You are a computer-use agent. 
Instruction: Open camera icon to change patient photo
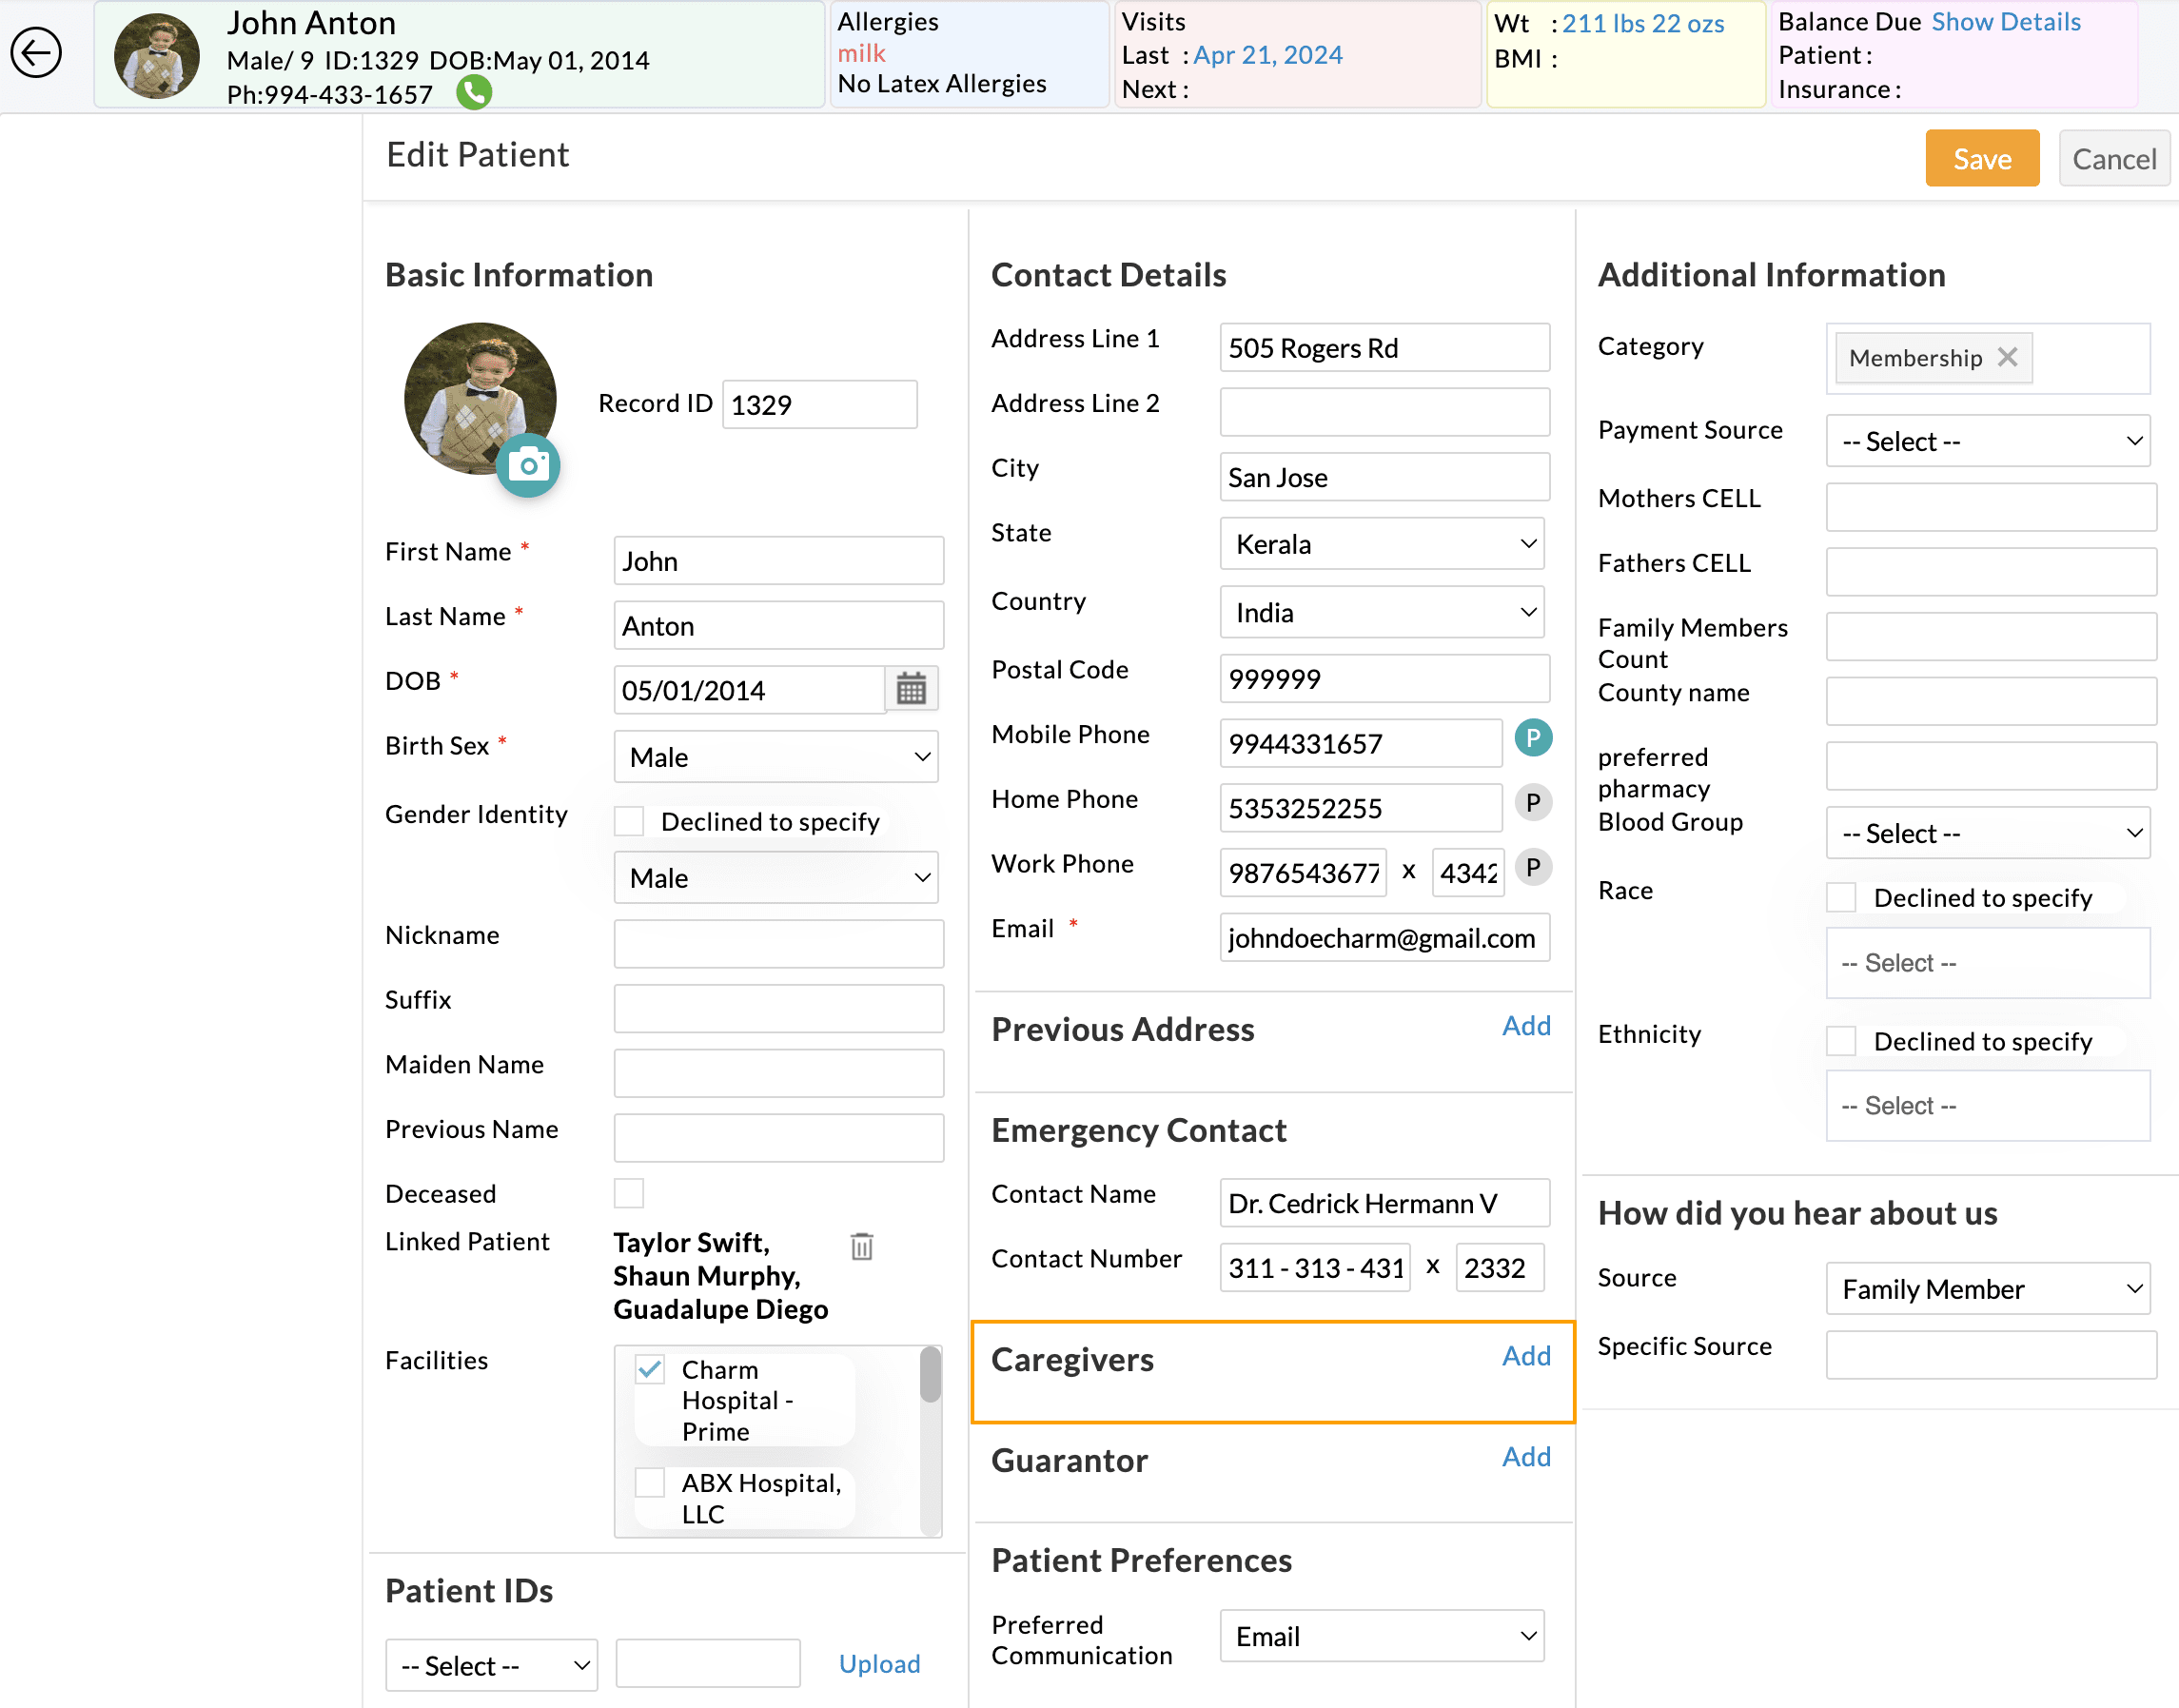[528, 464]
